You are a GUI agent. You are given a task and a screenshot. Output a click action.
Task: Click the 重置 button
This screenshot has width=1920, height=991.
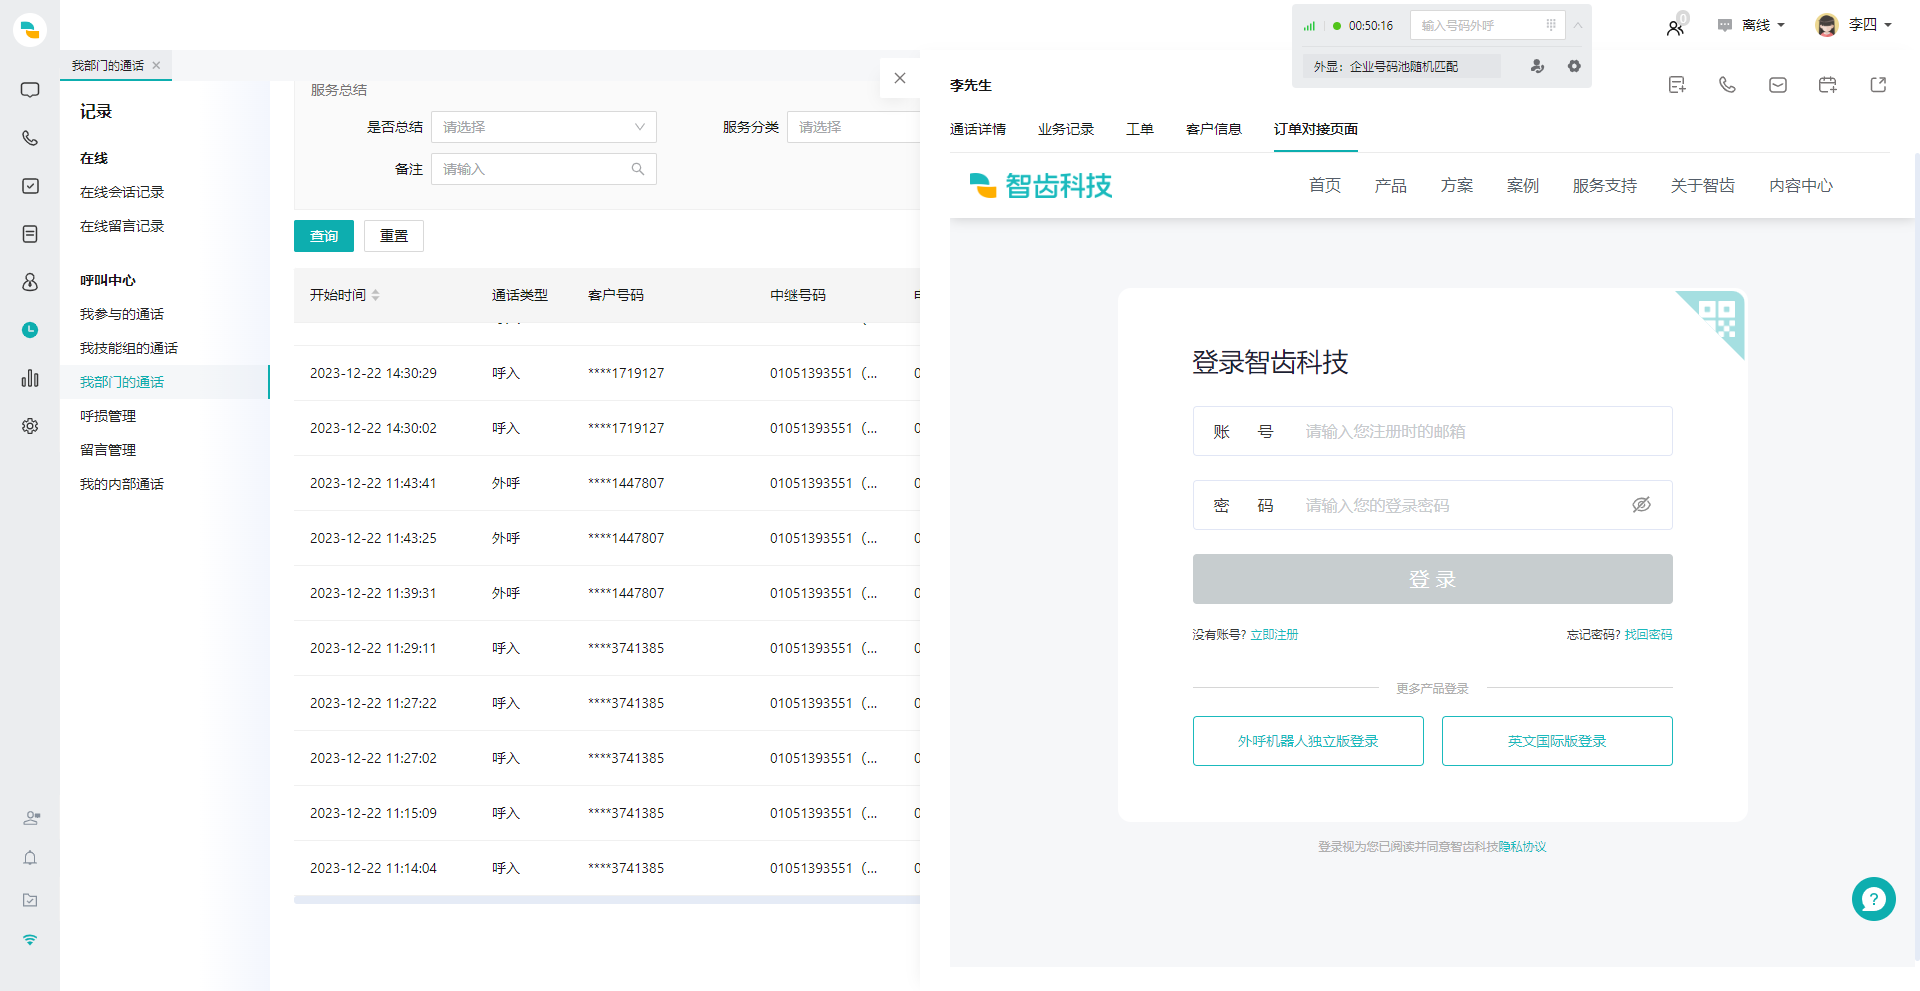point(394,236)
